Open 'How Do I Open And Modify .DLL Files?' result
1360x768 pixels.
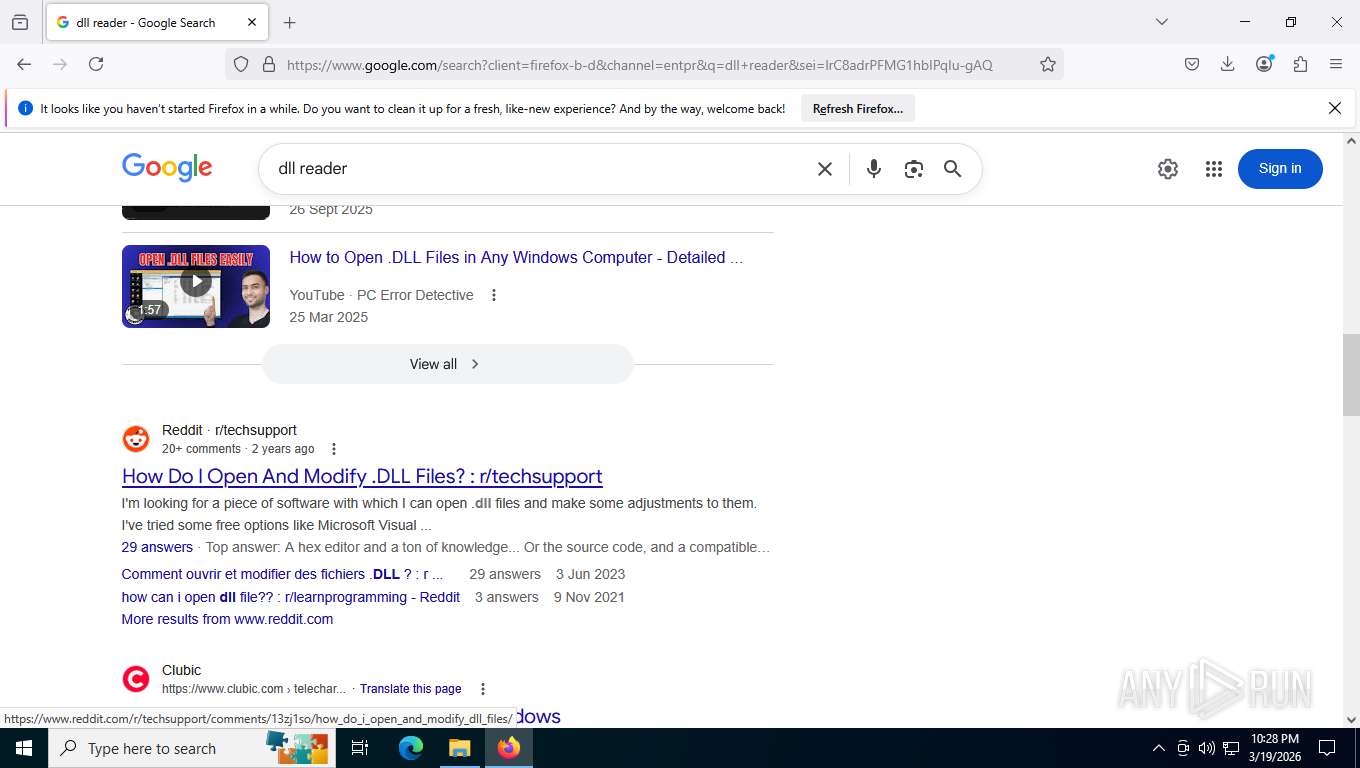click(362, 476)
